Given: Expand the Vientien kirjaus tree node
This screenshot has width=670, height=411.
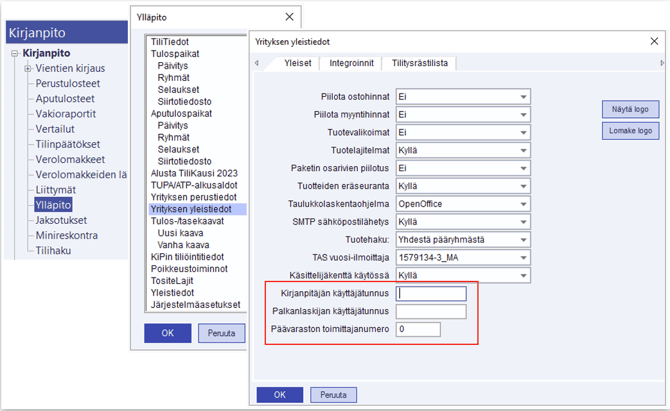Looking at the screenshot, I should [28, 69].
